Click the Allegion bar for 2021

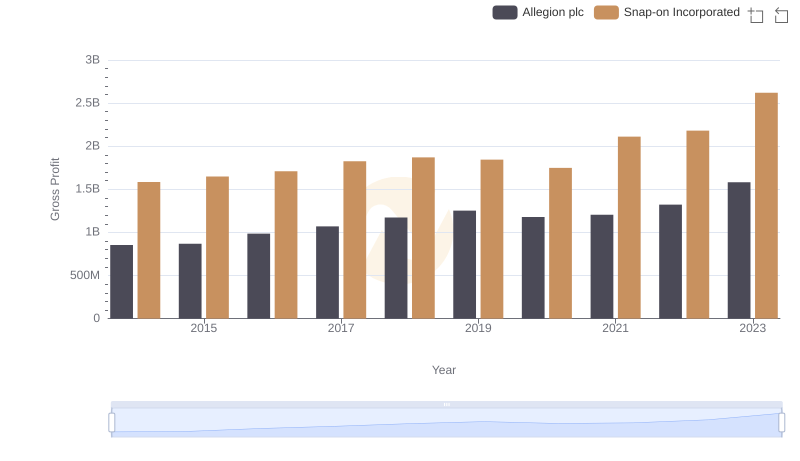click(602, 267)
